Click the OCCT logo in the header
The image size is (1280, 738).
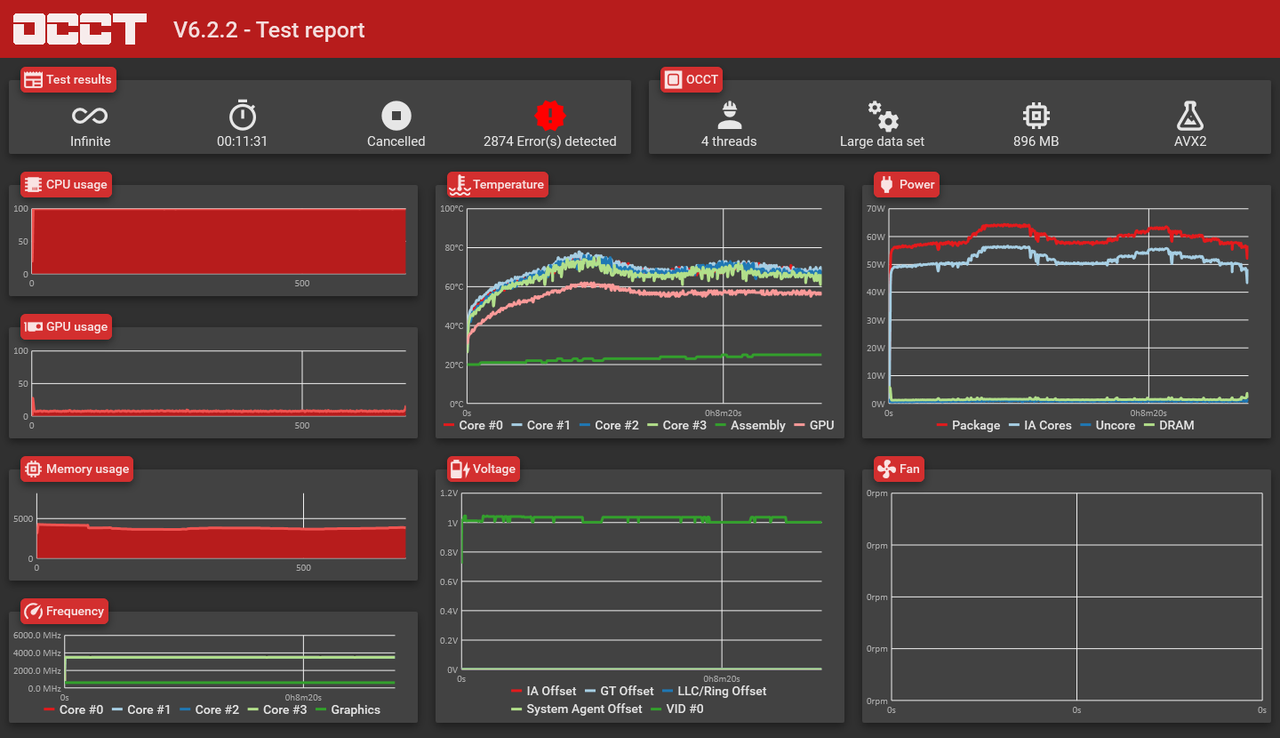(80, 29)
